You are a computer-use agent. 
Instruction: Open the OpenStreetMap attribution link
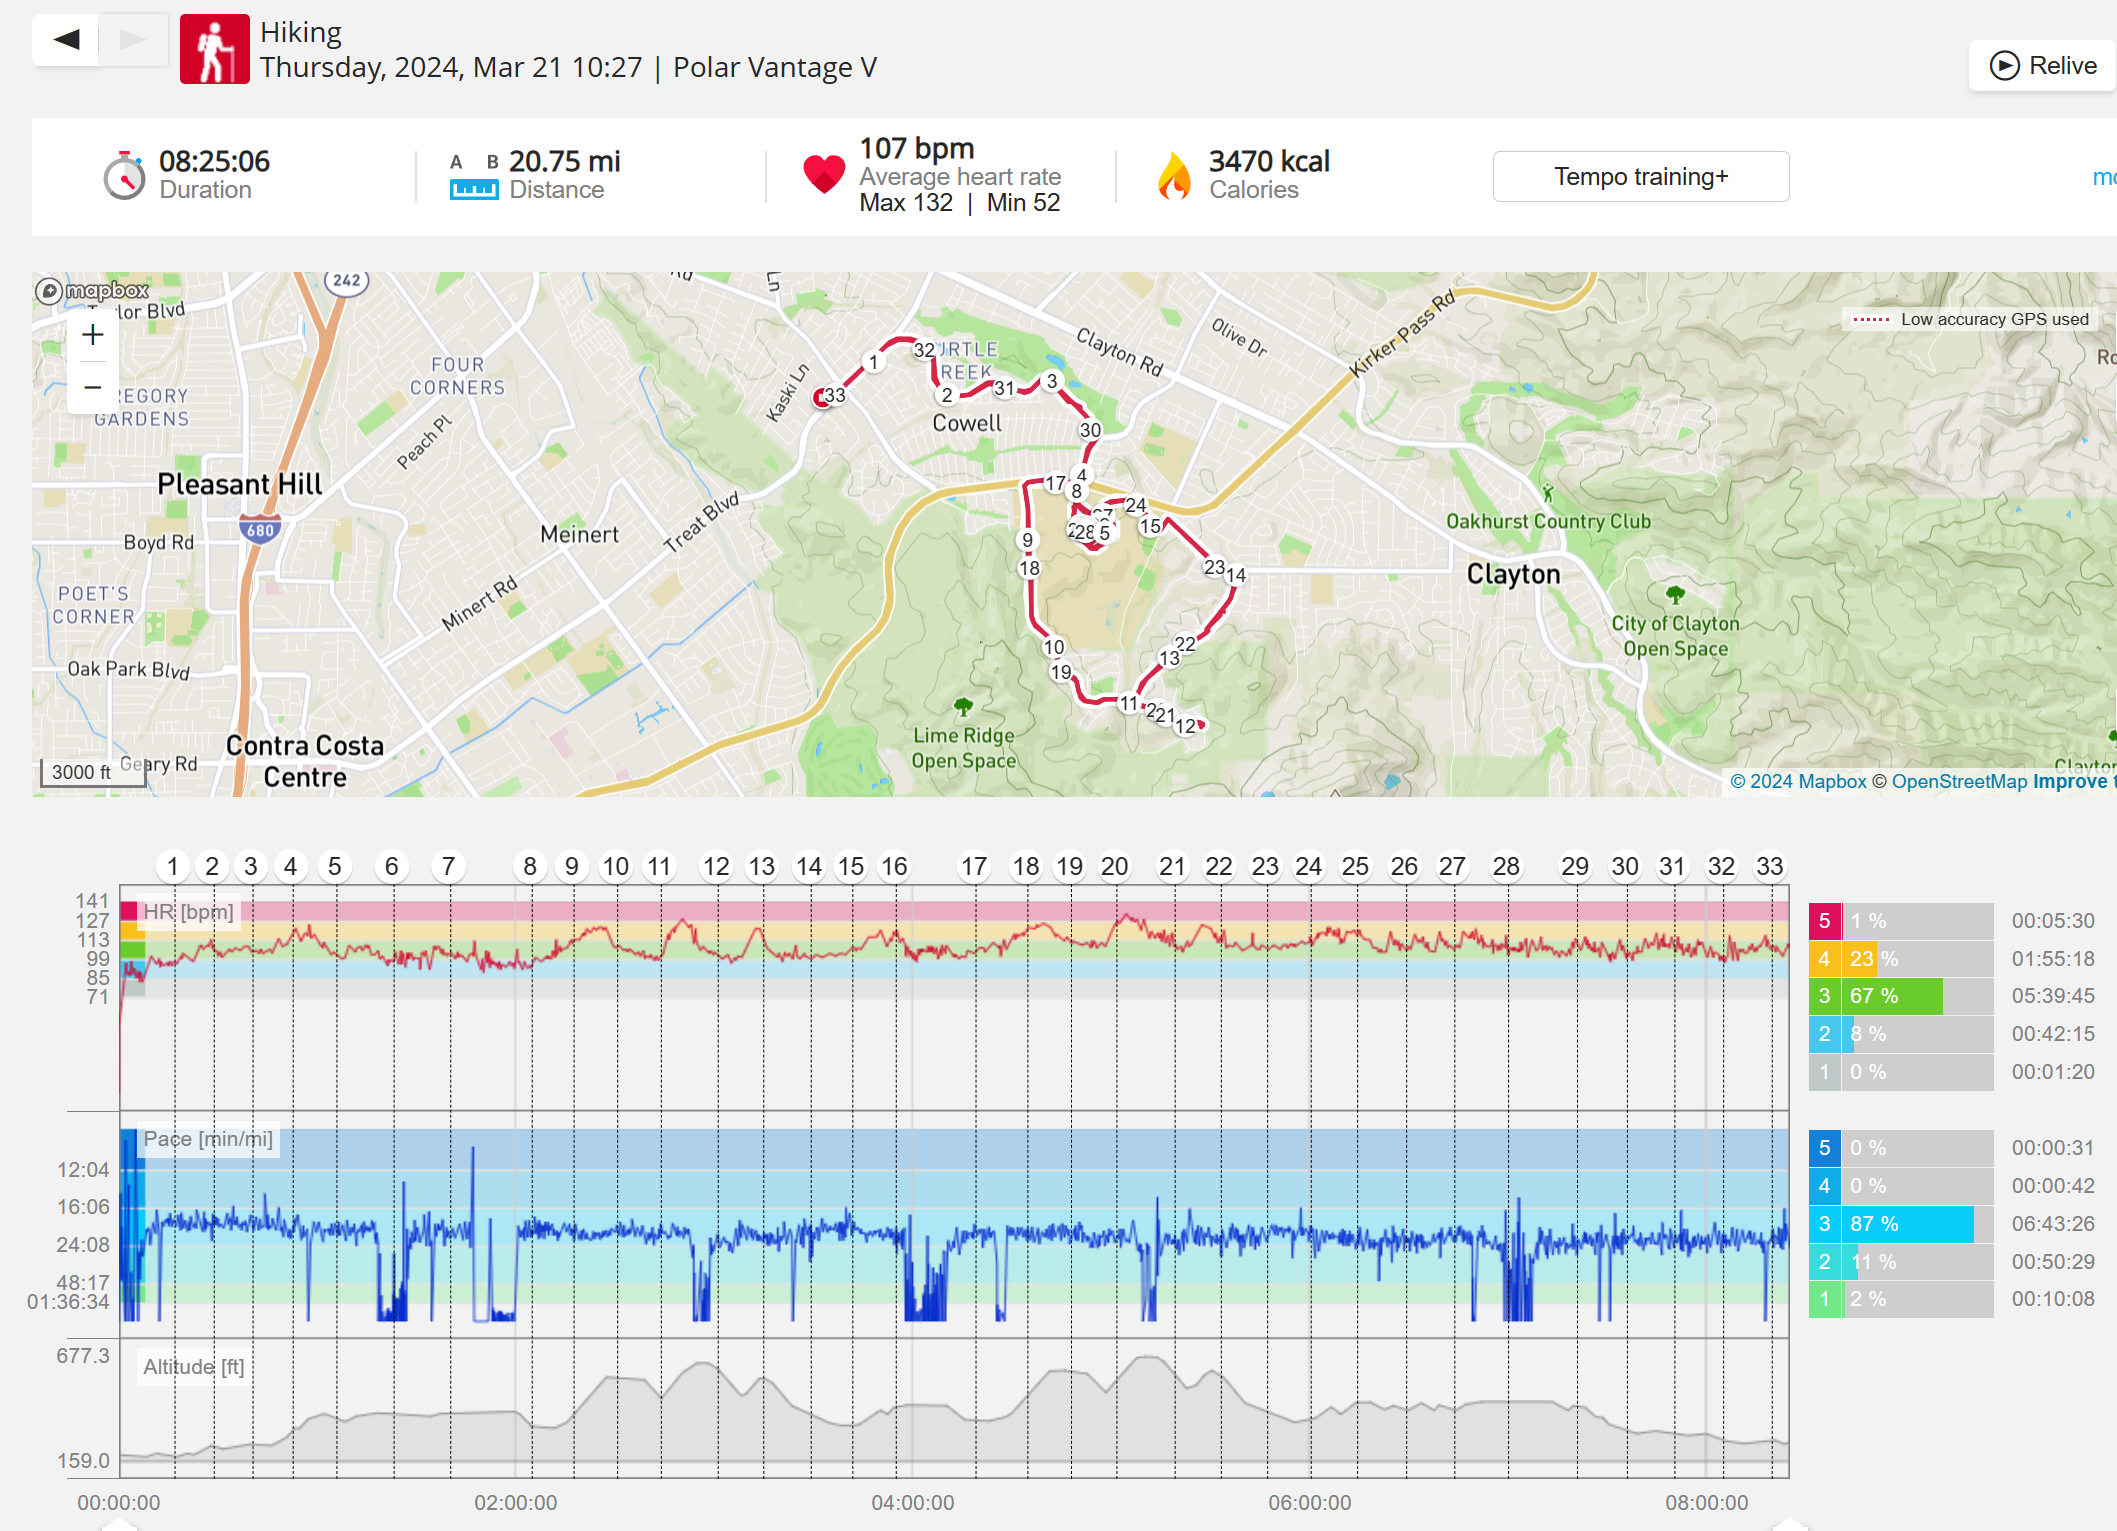[x=1958, y=781]
